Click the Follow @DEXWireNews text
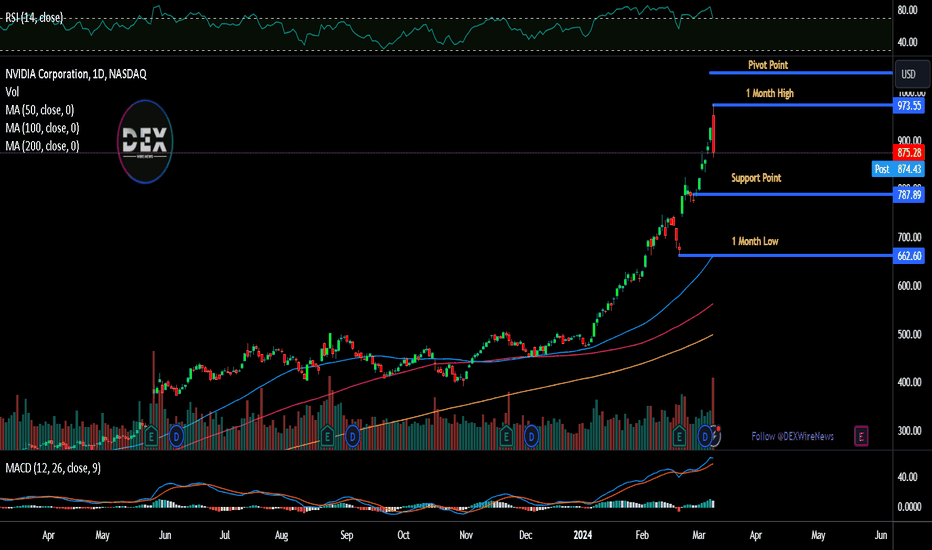 792,436
